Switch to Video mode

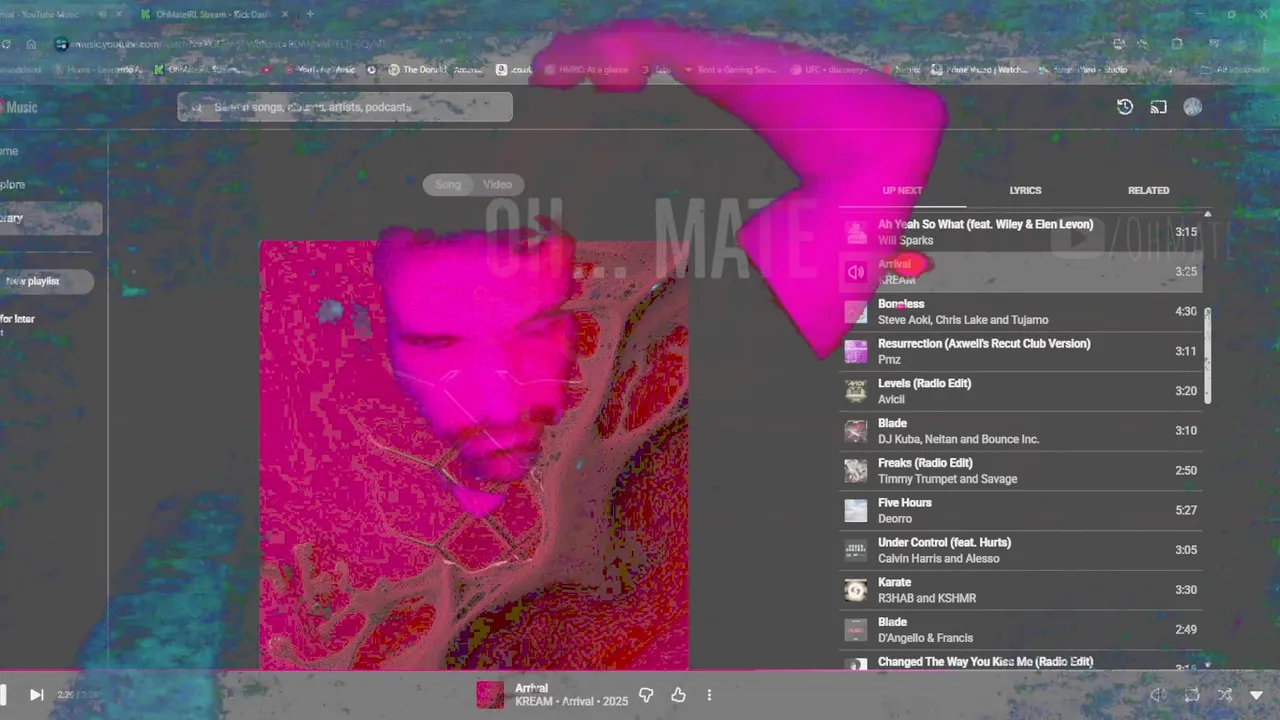click(497, 184)
